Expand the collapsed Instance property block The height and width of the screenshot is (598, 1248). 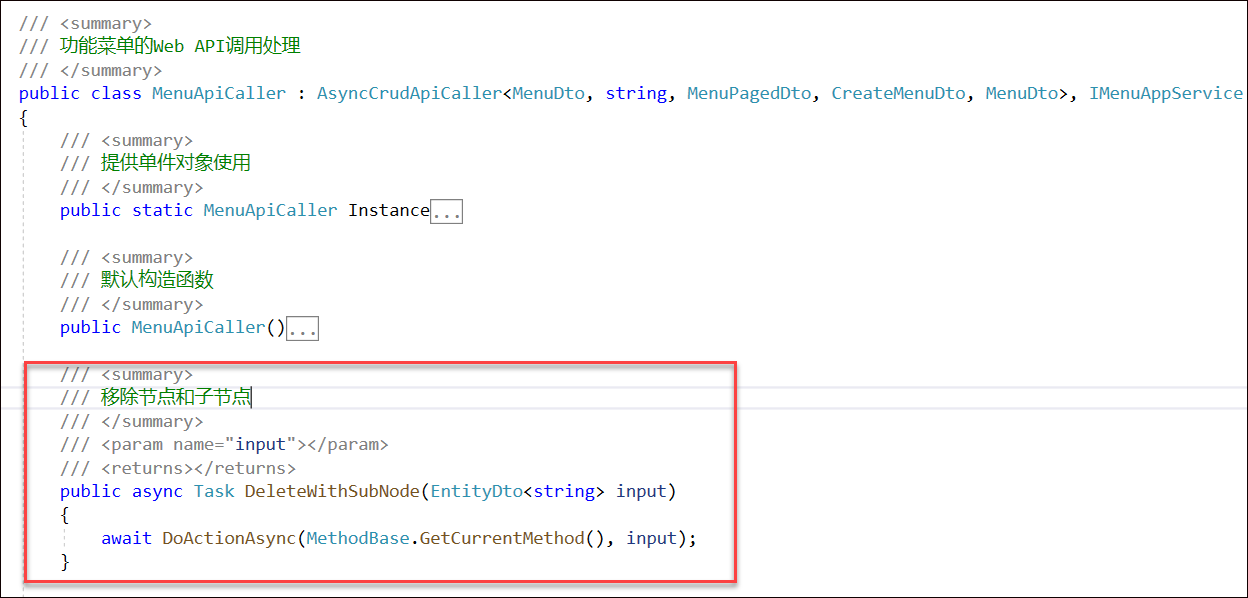coord(446,211)
